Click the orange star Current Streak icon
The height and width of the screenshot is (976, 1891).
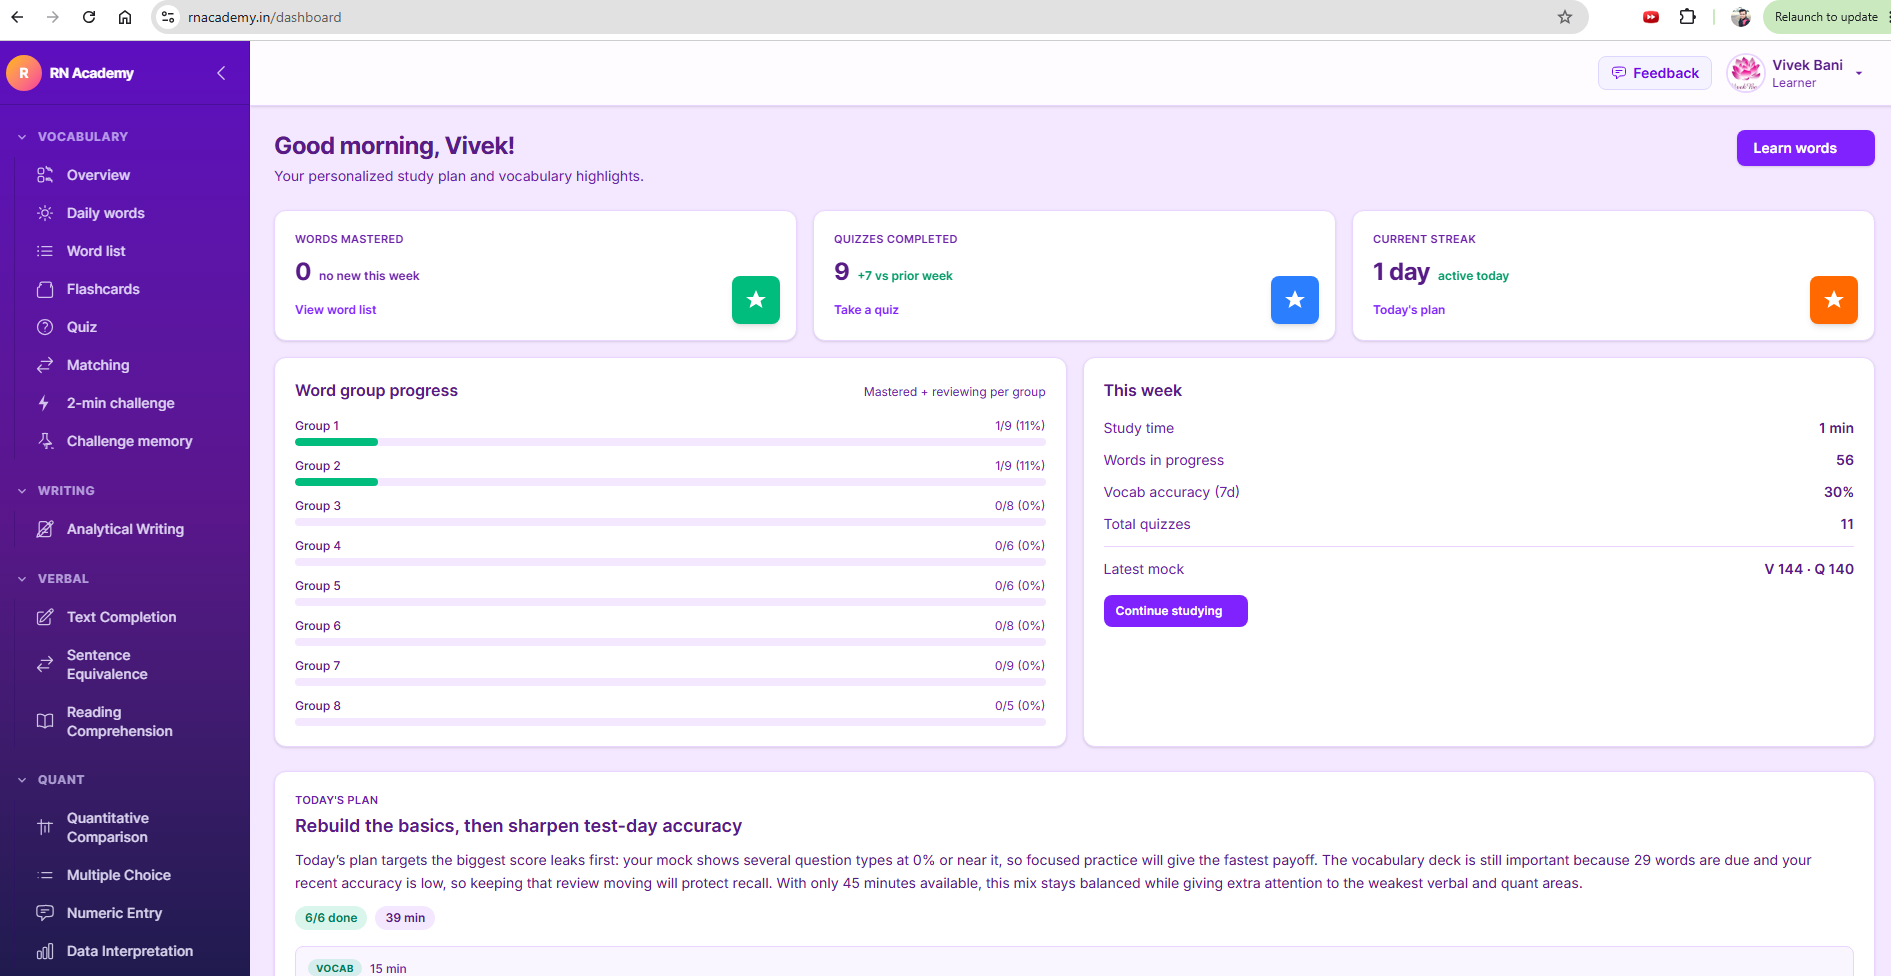click(1834, 300)
